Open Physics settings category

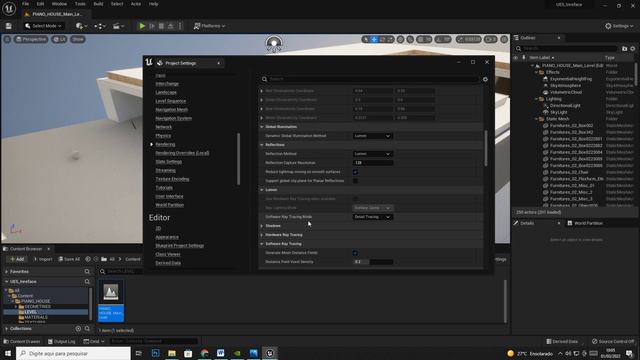[163, 136]
